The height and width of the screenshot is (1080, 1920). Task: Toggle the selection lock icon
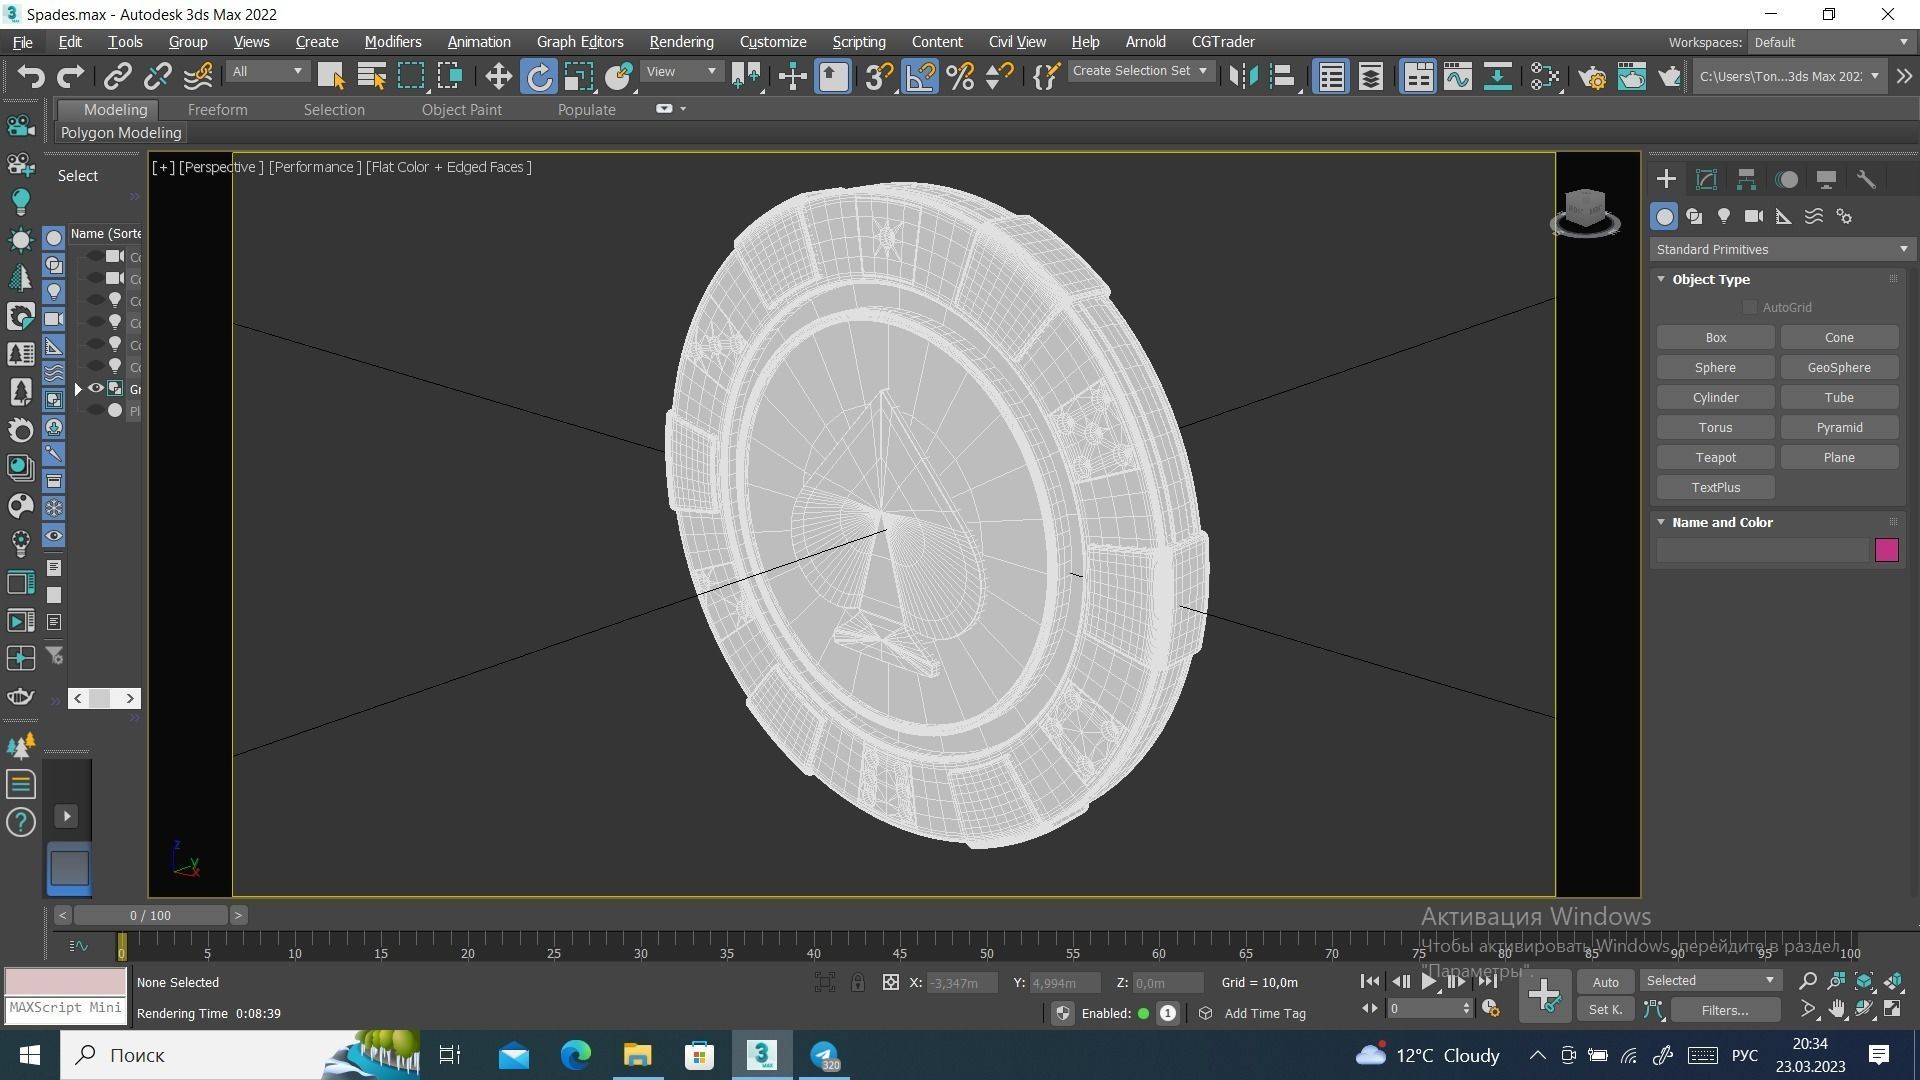858,983
